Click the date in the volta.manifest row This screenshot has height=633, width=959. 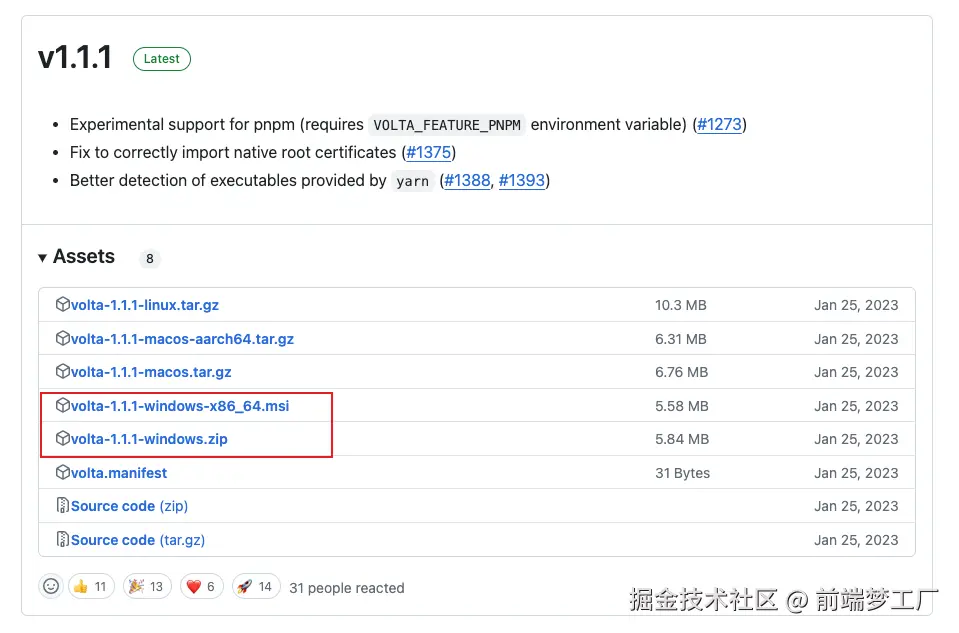tap(856, 473)
